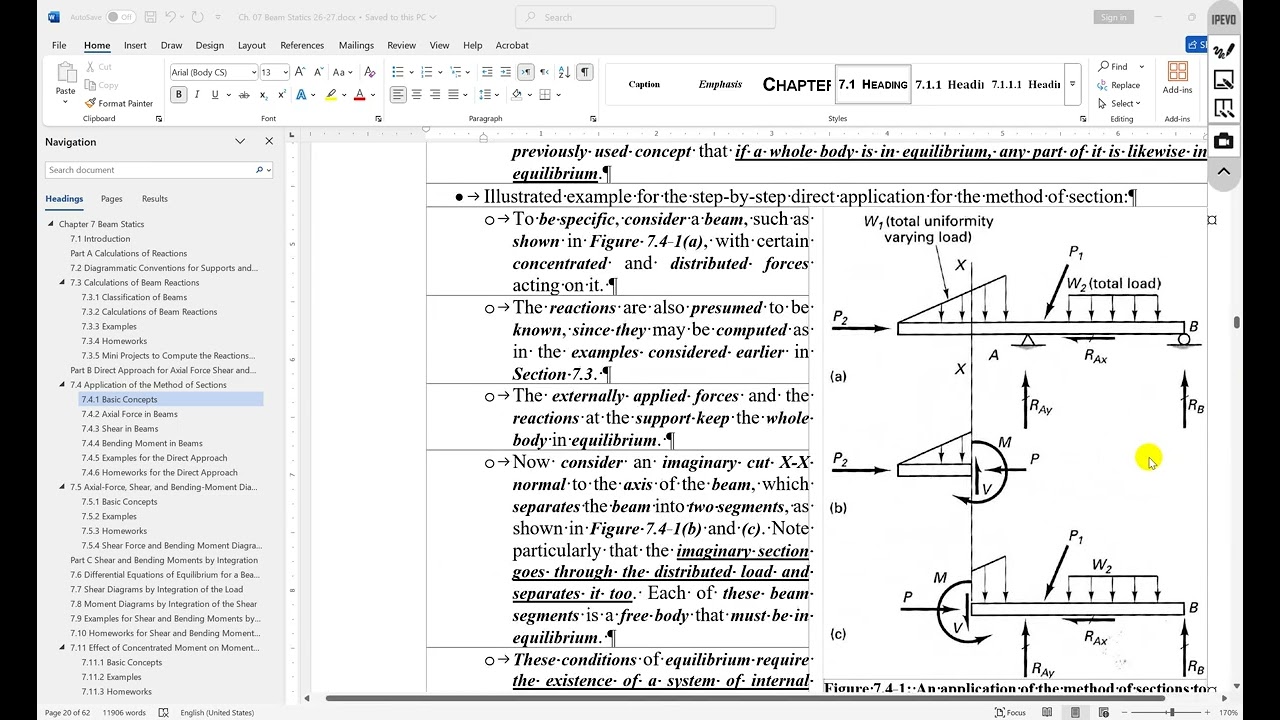Open the References tab
1280x720 pixels.
click(x=302, y=45)
